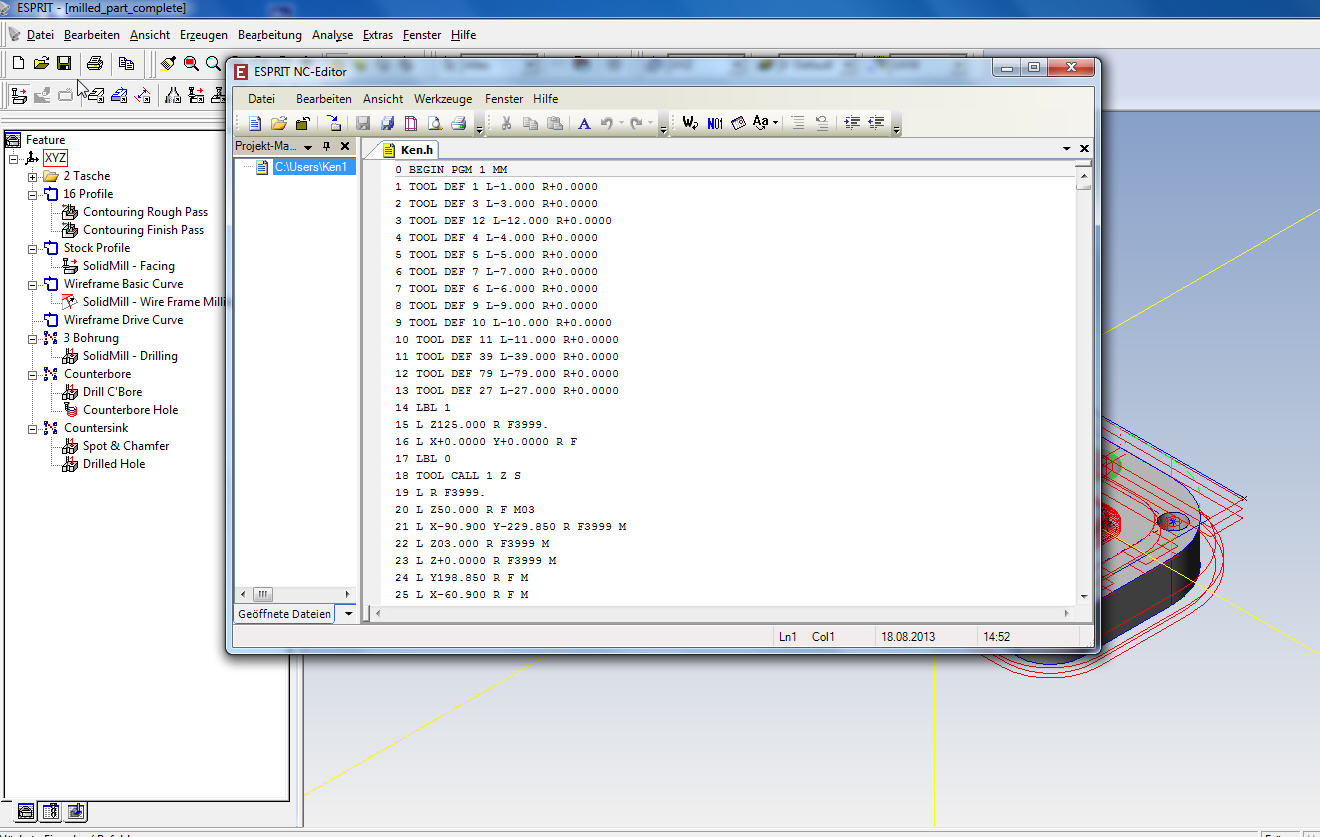
Task: Click code line 0 BEGIN PGM 1 MM
Action: [451, 170]
